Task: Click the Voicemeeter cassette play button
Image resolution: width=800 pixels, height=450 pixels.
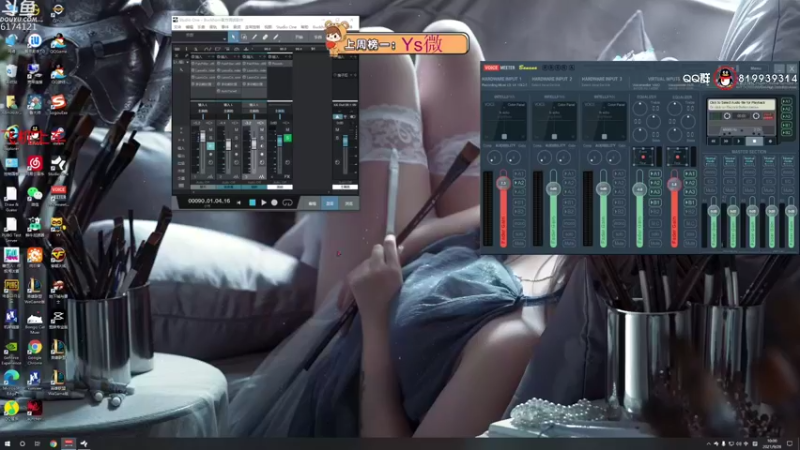Action: [x=739, y=141]
